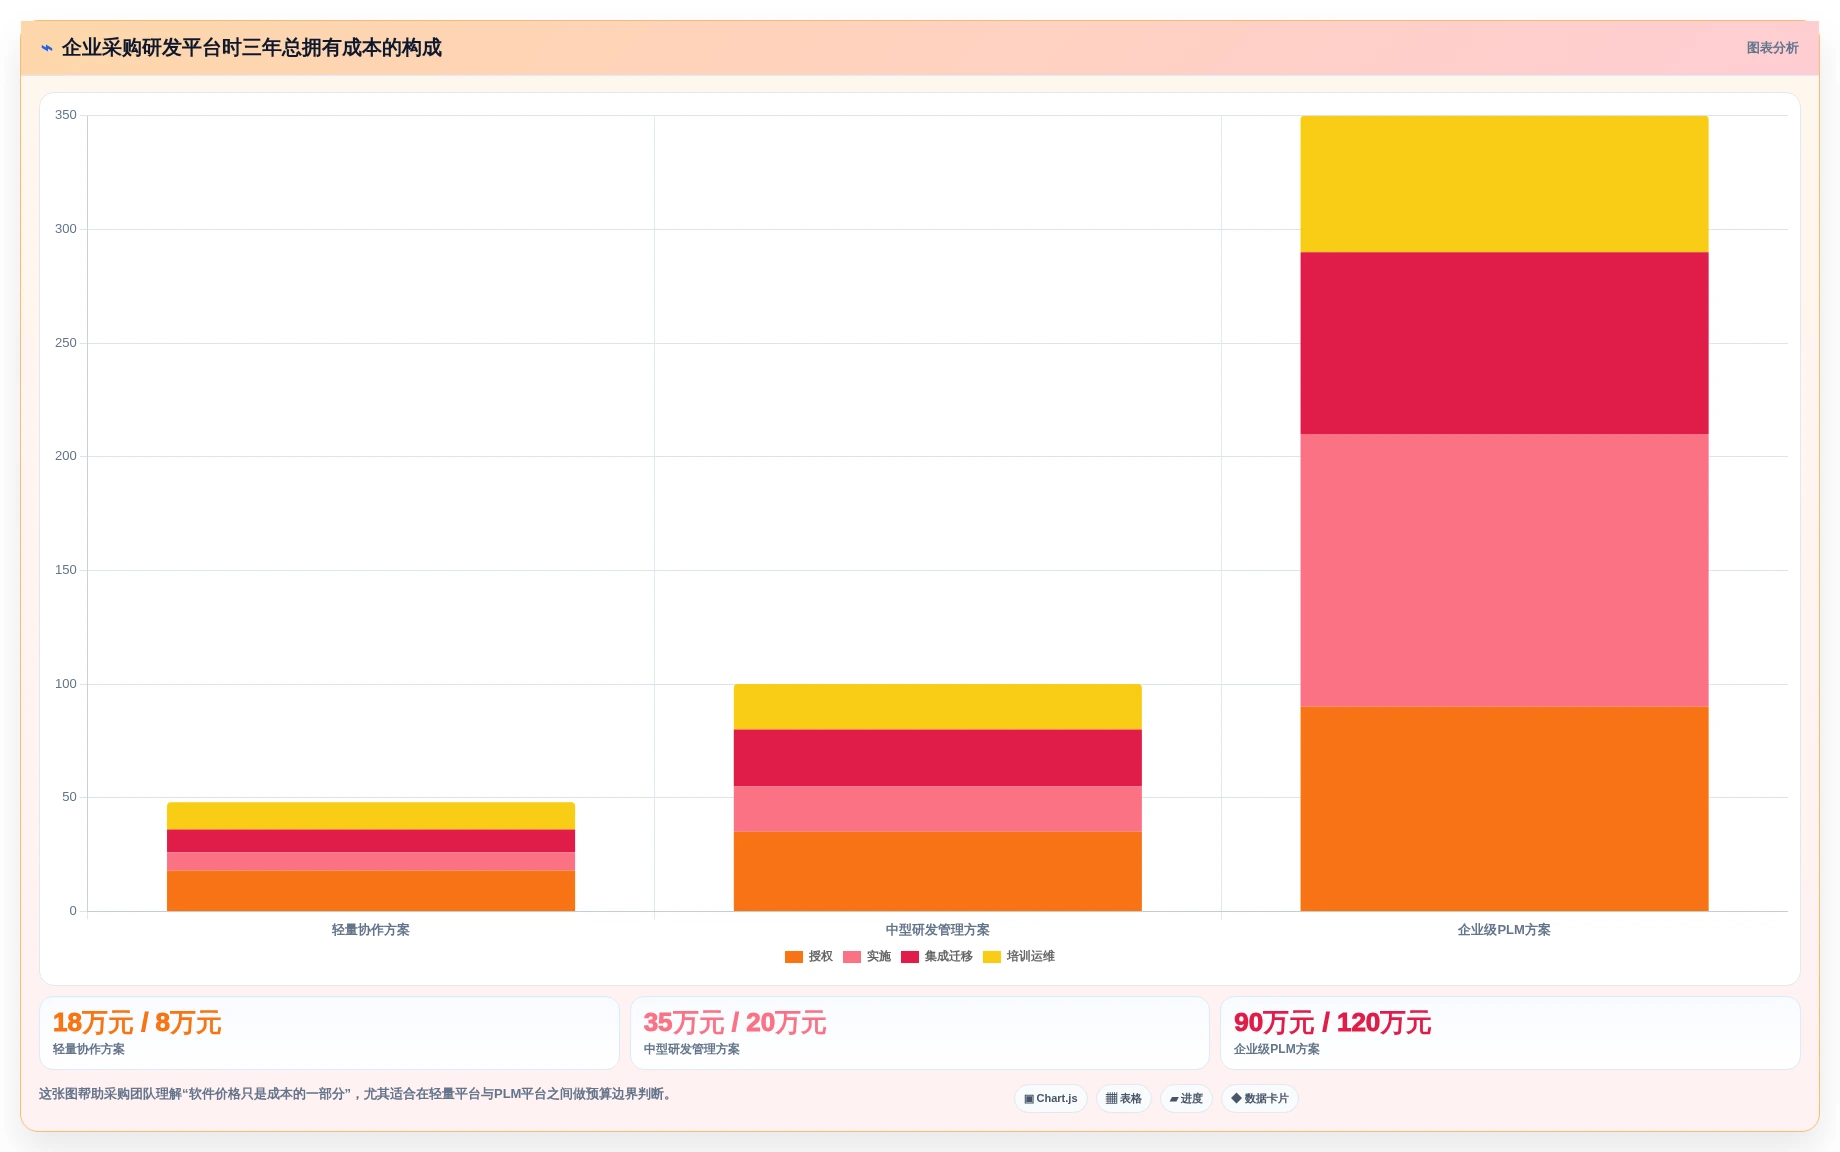Viewport: 1840px width, 1152px height.
Task: Click the chart title 企业采购研发平台时三年总拥有成本的构成
Action: click(x=252, y=48)
